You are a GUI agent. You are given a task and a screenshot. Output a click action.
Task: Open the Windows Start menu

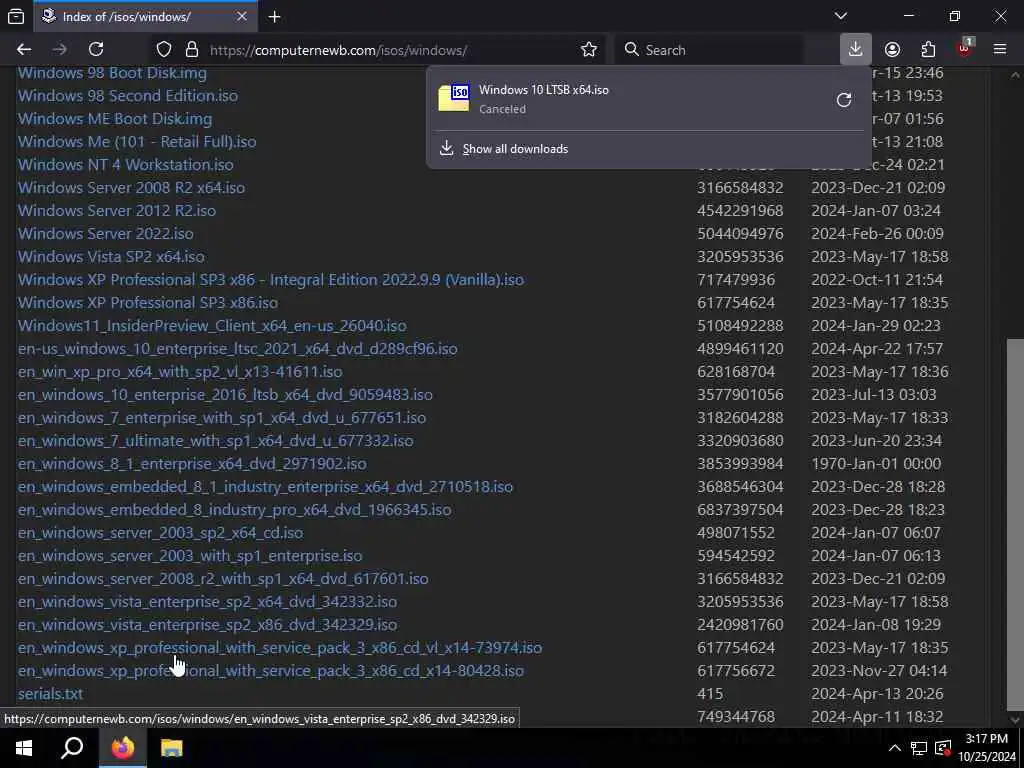pos(24,748)
